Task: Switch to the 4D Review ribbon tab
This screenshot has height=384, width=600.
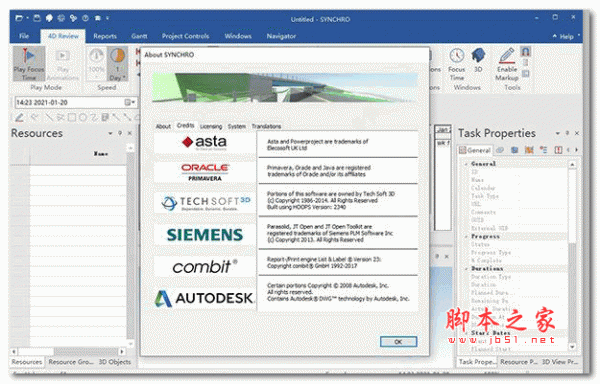Action: 63,36
